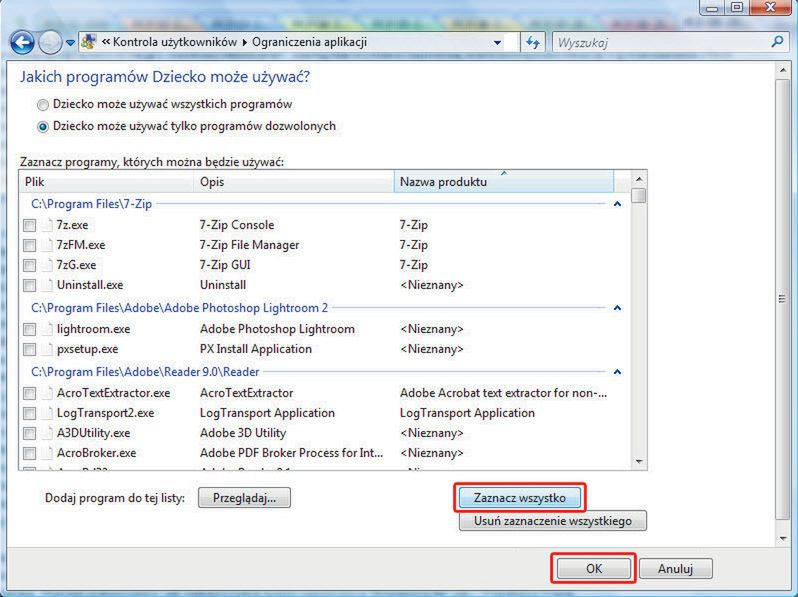Click program list scrollbar up arrow

click(x=639, y=179)
